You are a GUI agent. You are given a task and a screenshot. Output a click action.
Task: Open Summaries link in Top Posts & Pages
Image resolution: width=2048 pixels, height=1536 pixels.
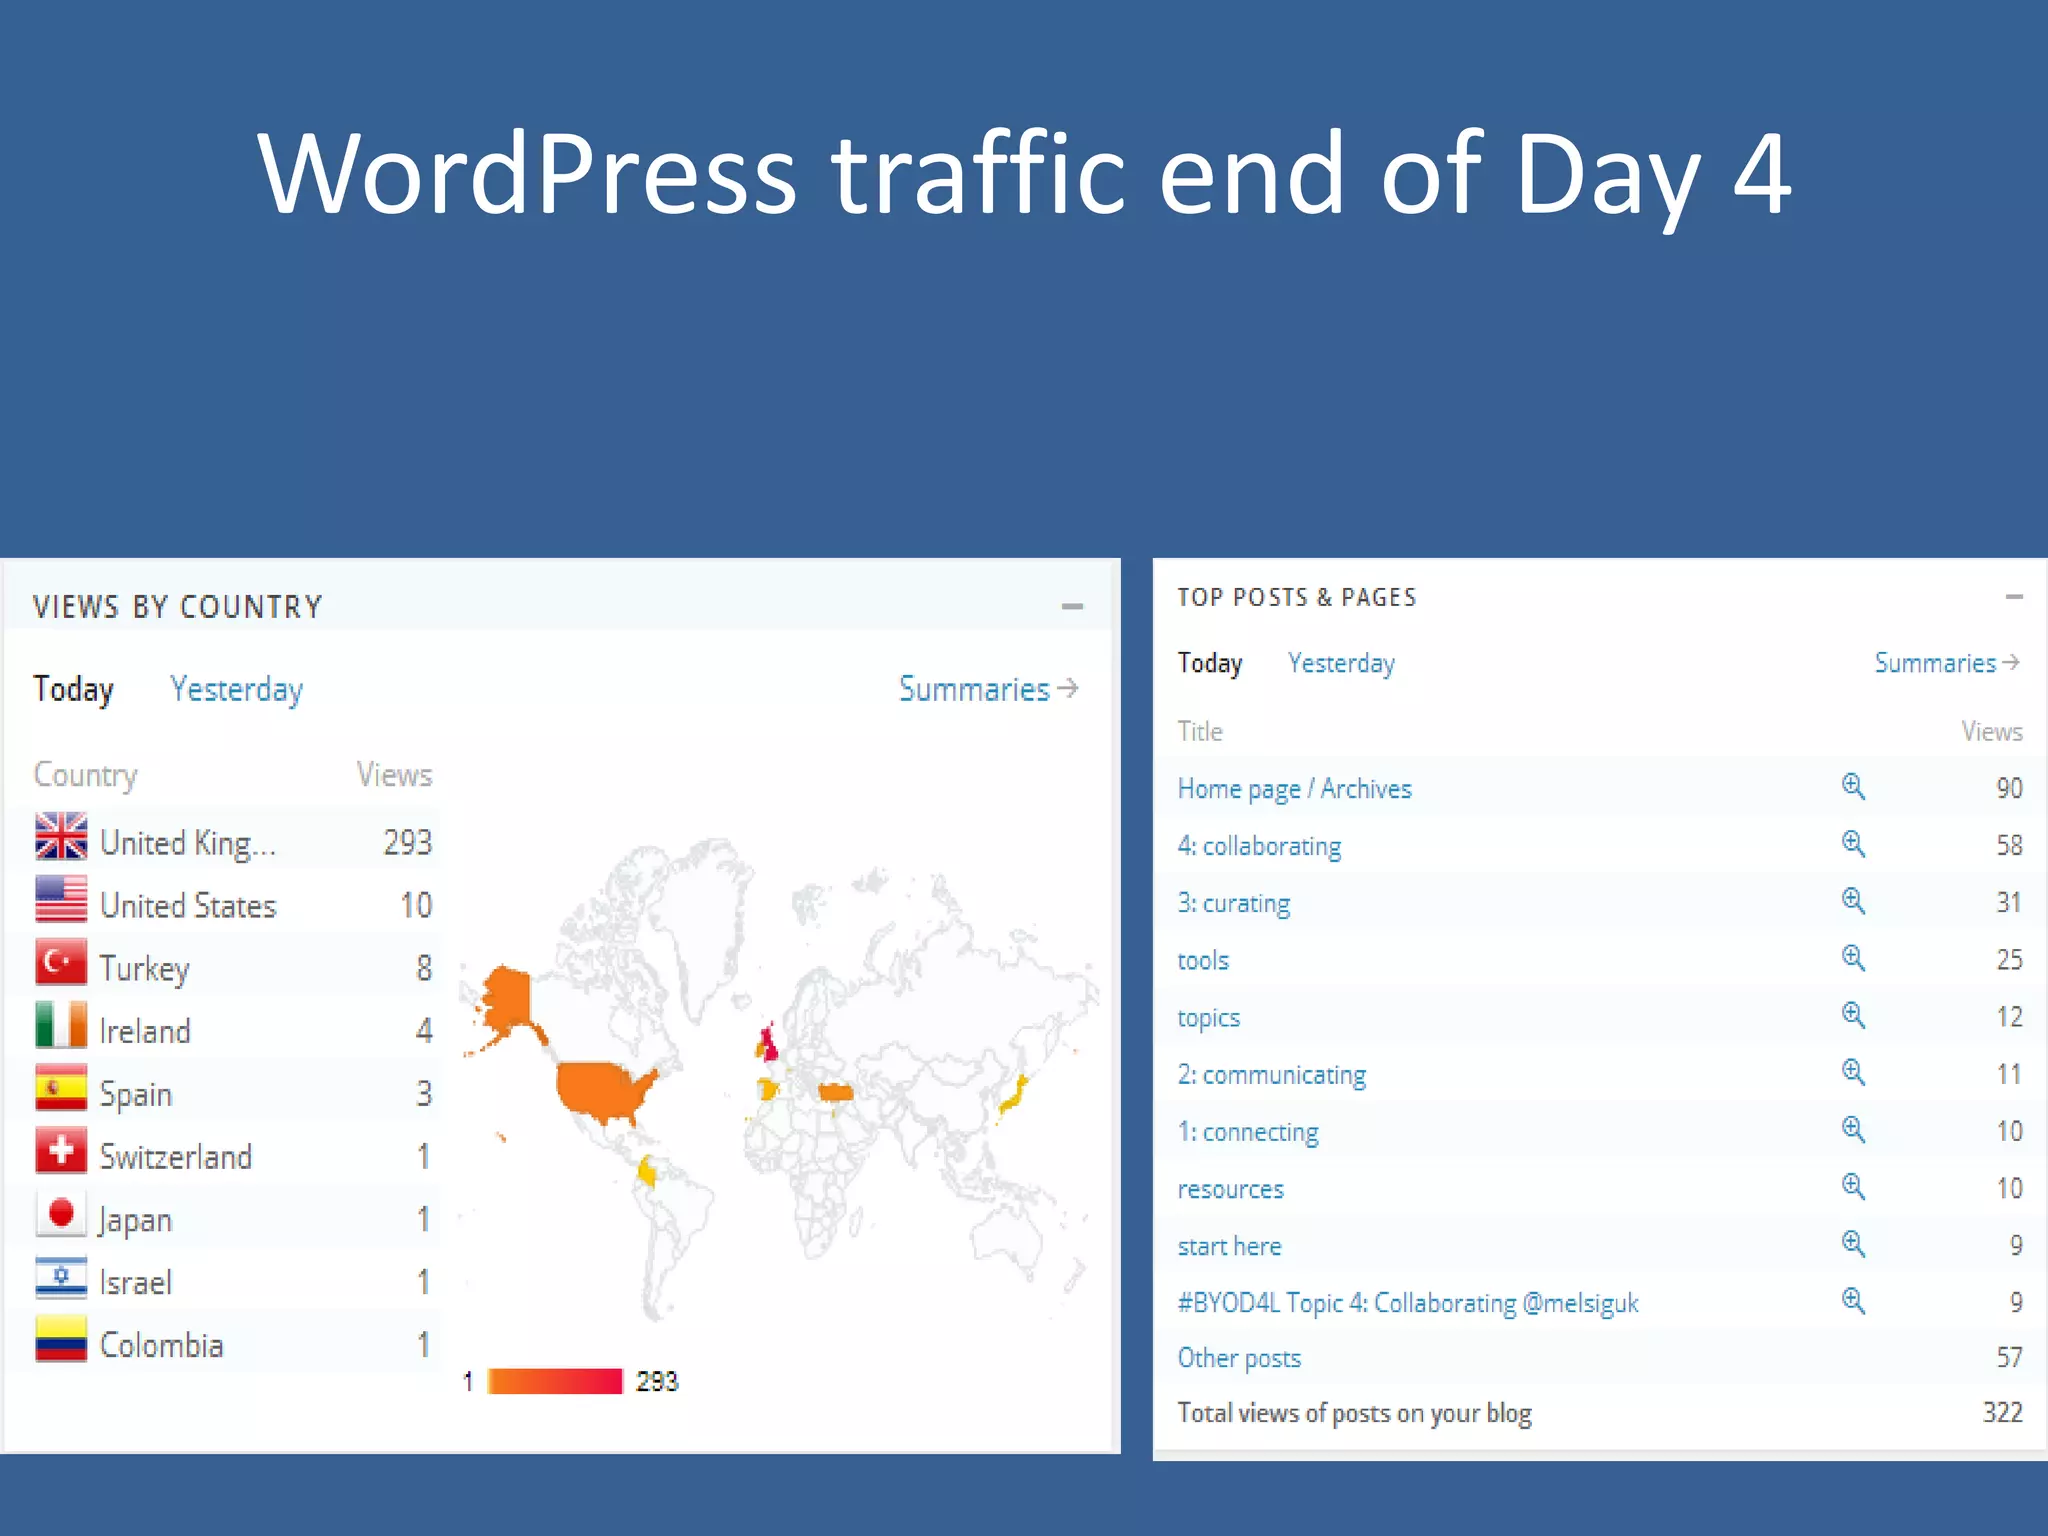click(1946, 663)
